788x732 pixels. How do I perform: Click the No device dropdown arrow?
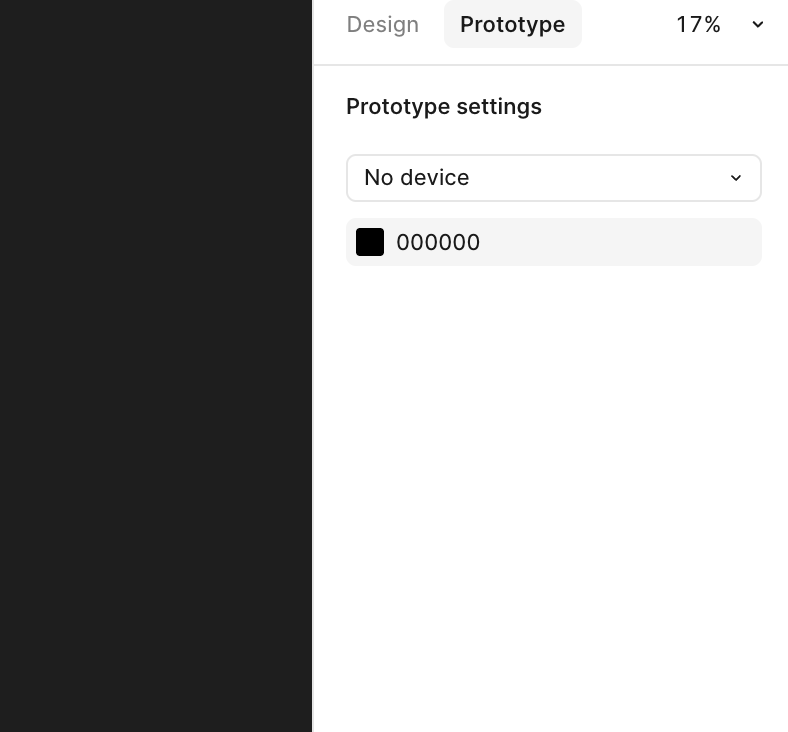(x=736, y=178)
